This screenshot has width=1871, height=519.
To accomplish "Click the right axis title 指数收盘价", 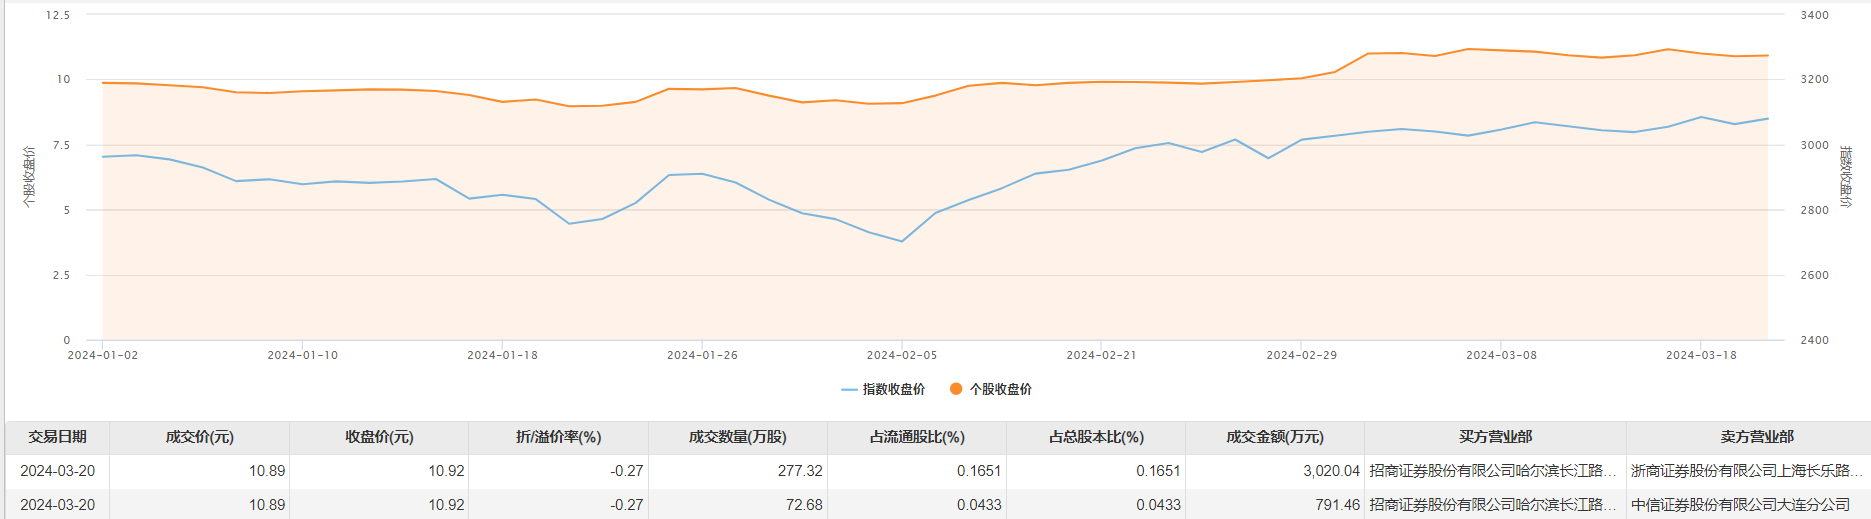I will 1846,177.
